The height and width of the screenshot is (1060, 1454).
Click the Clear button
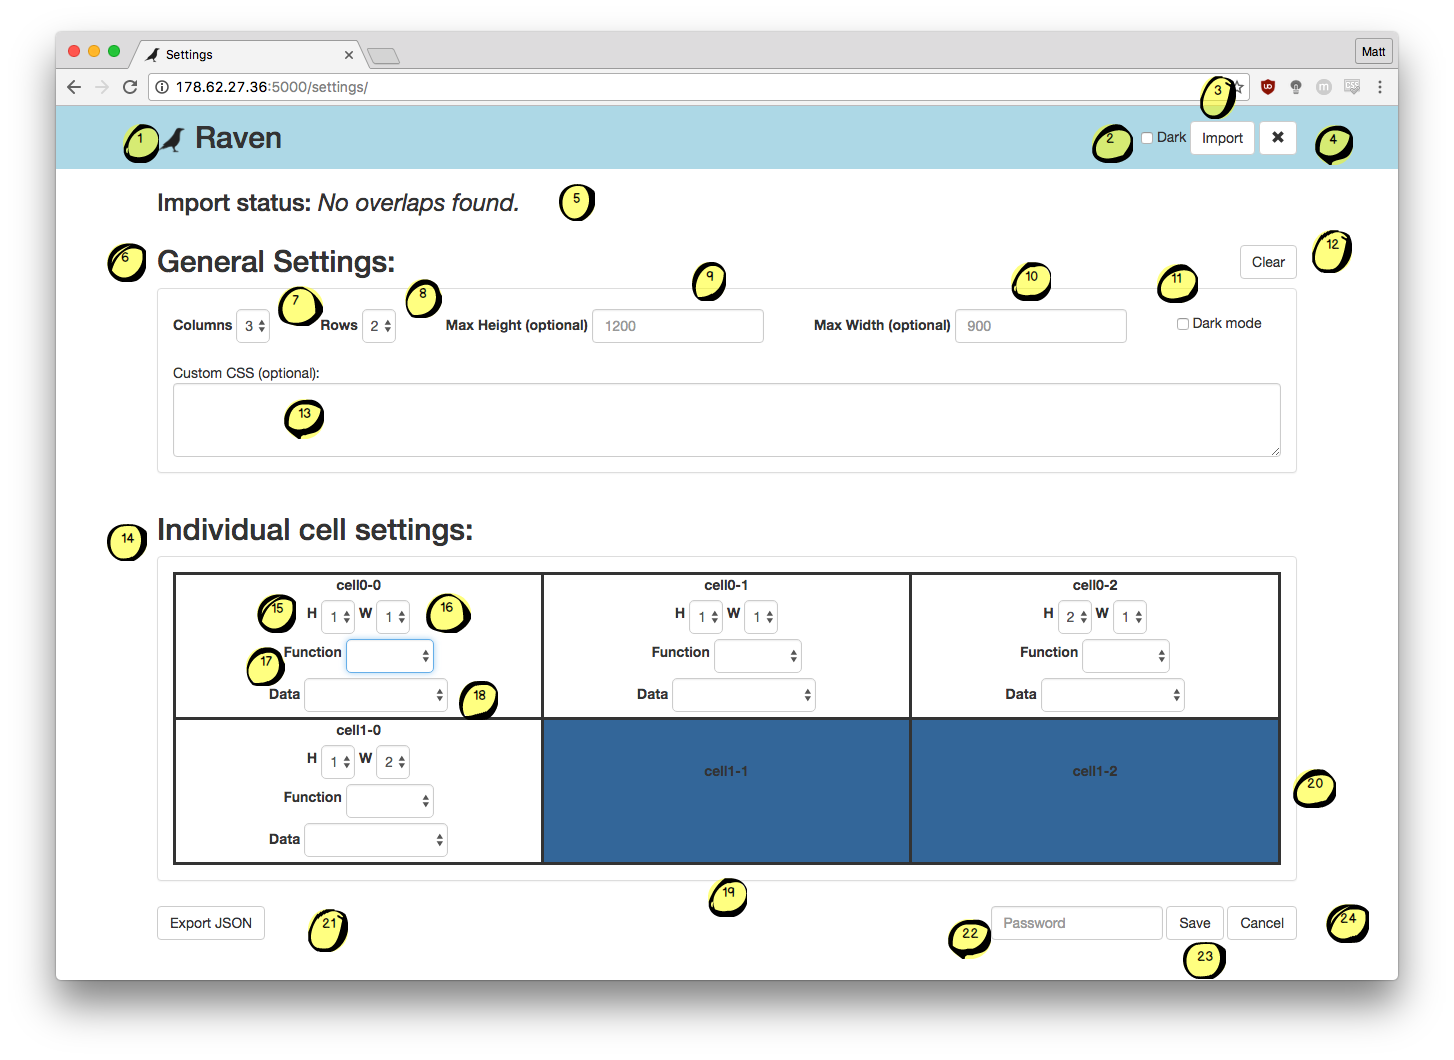(x=1268, y=262)
